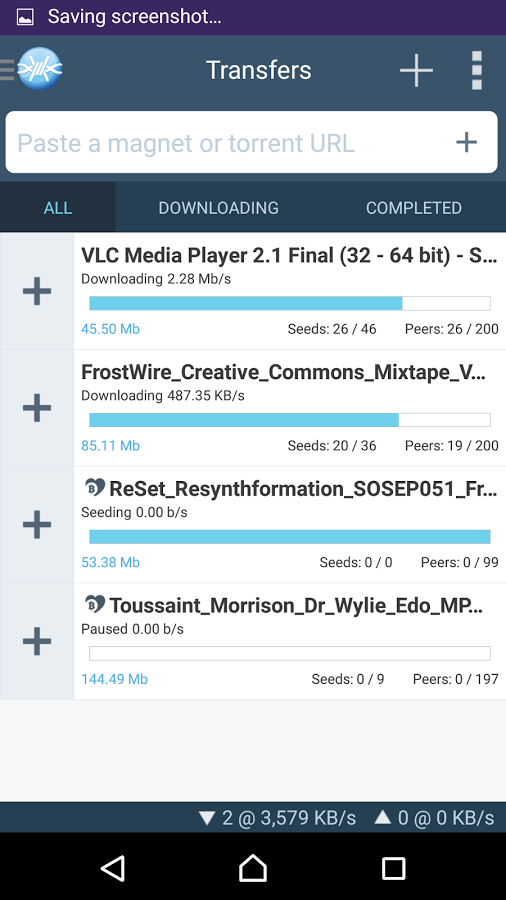Tap the Android recent apps square button
The width and height of the screenshot is (506, 900).
[x=394, y=868]
